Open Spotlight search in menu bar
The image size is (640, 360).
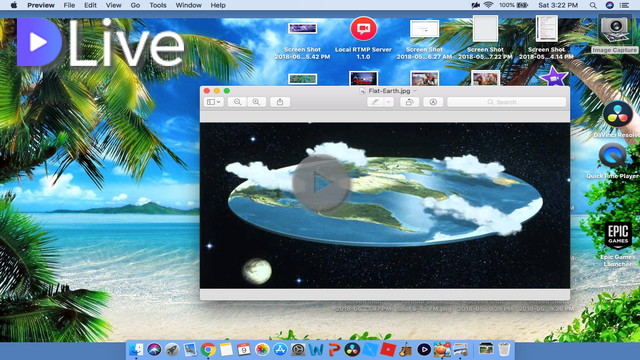pos(593,5)
